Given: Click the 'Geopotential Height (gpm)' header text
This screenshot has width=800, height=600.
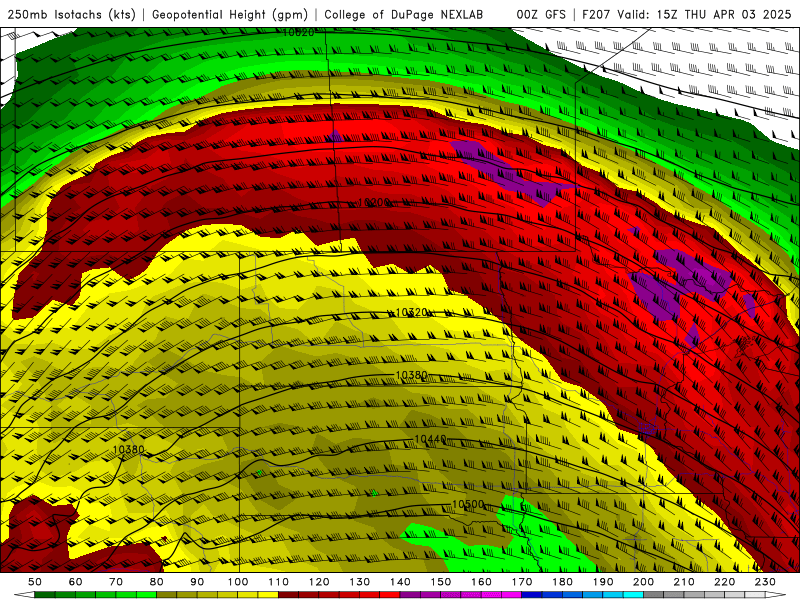Looking at the screenshot, I should point(230,14).
